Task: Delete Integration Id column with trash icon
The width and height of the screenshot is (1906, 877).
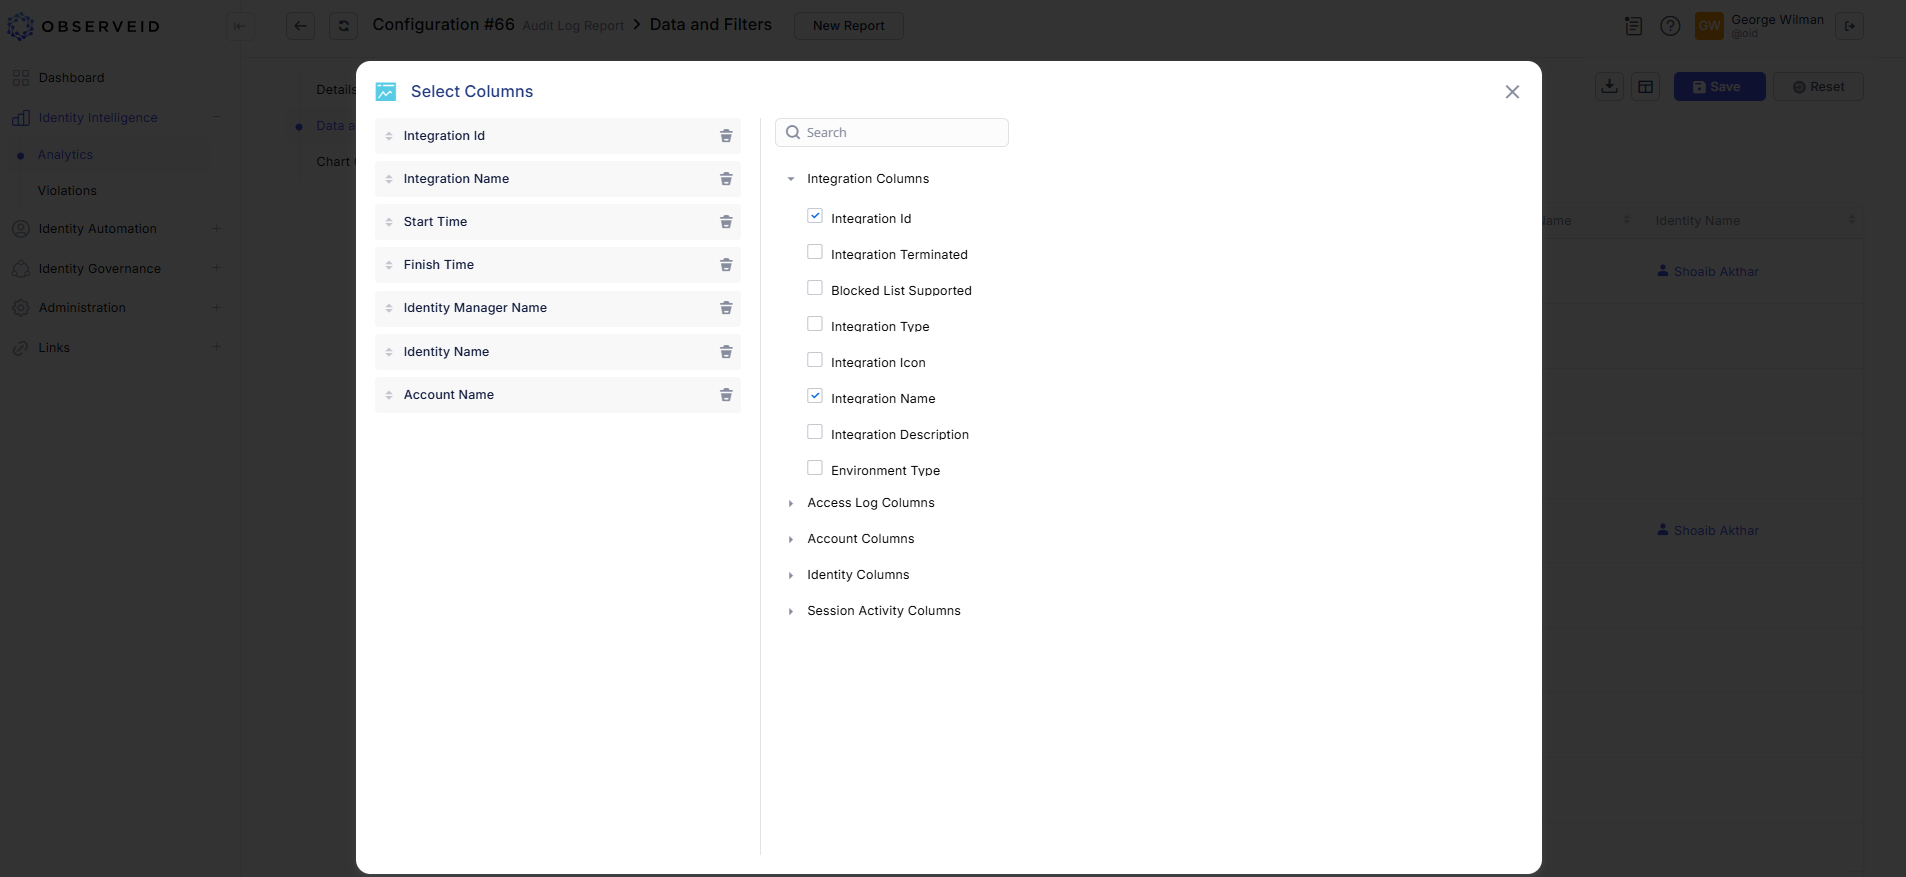Action: tap(726, 136)
